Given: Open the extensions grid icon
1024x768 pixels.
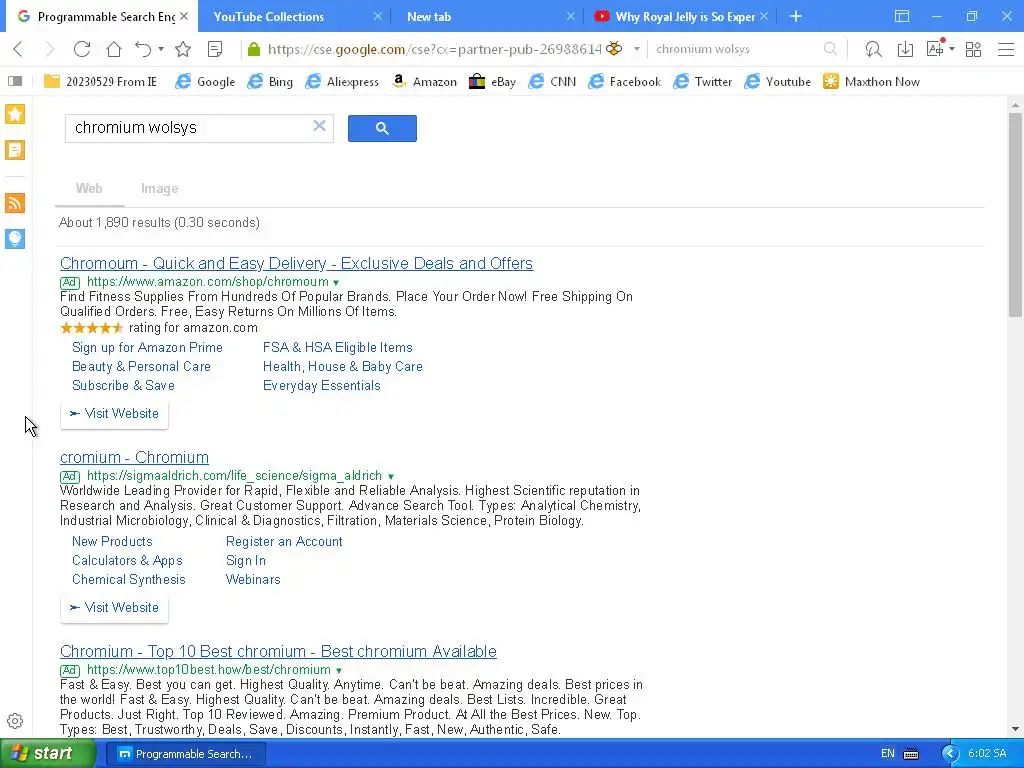Looking at the screenshot, I should click(x=974, y=49).
